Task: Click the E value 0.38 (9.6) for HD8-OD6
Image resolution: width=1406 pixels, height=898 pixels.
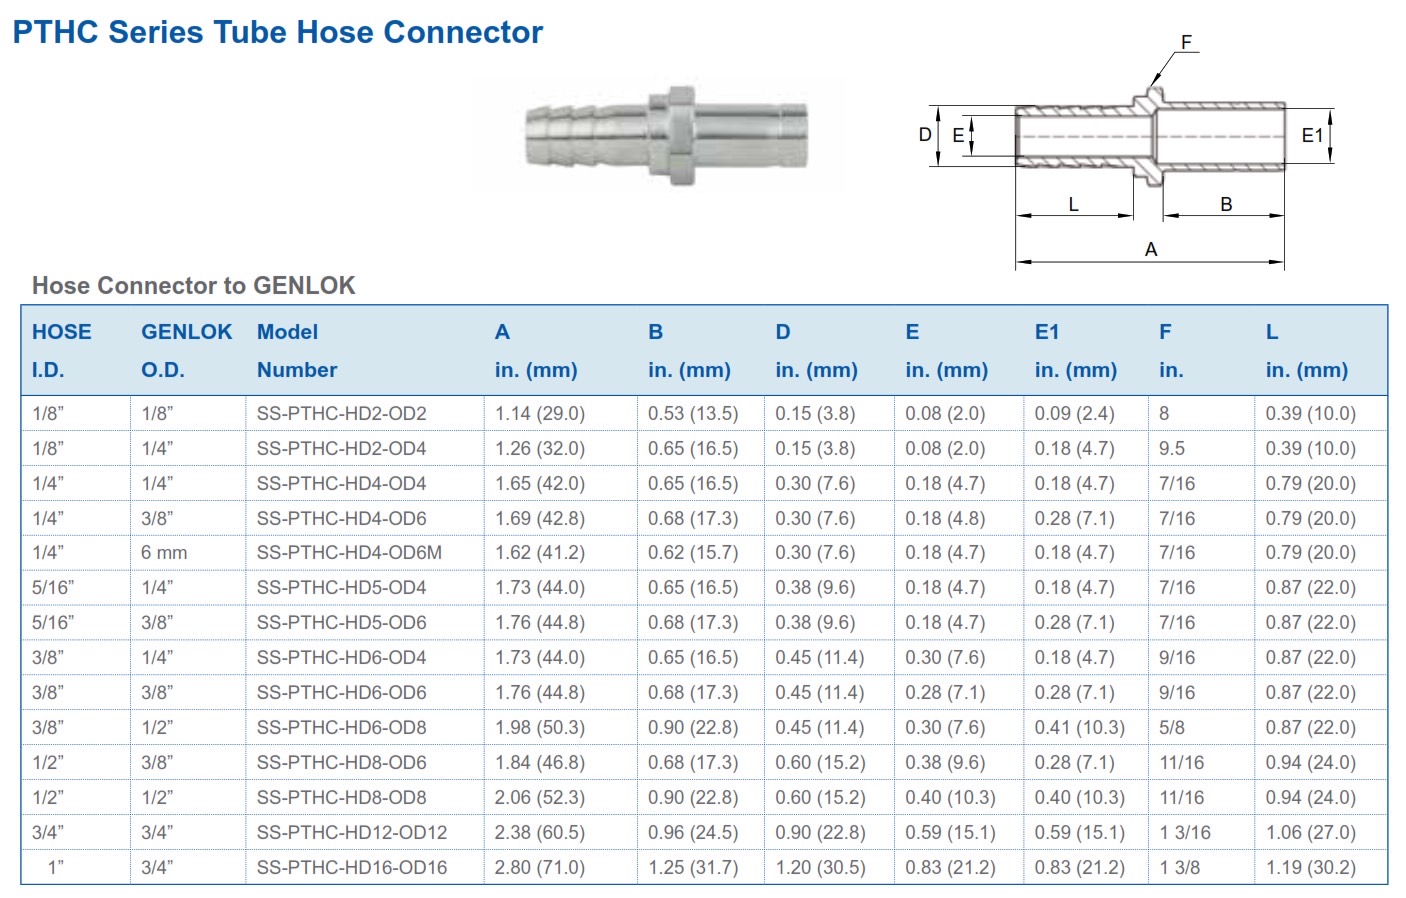Action: click(x=945, y=763)
